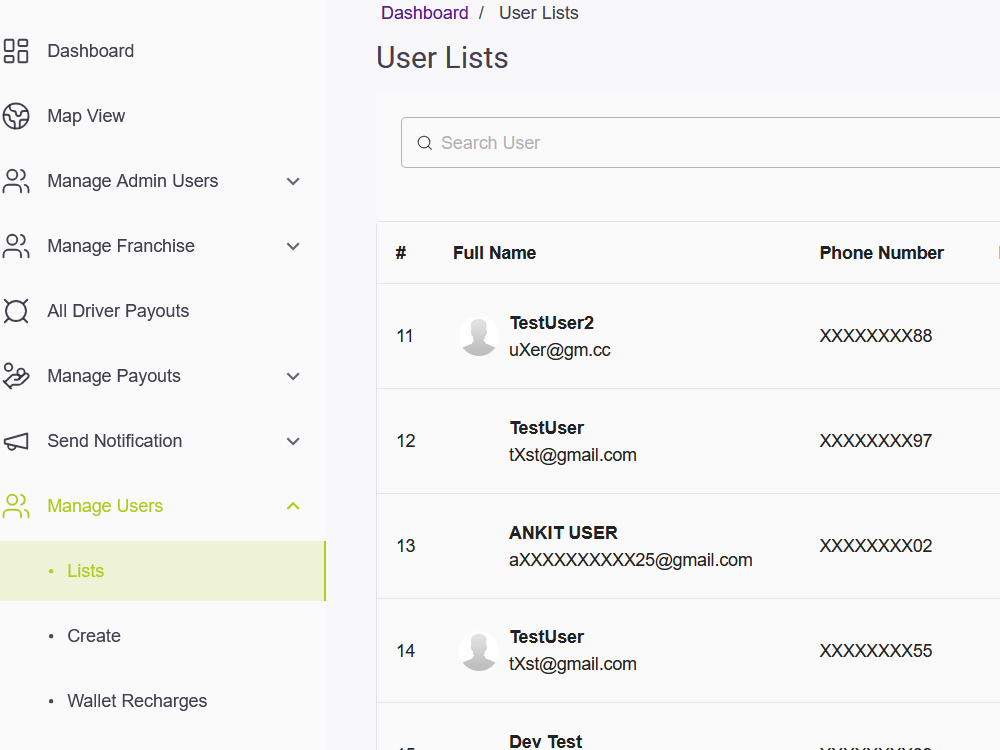The image size is (1000, 750).
Task: Click the Dashboard breadcrumb link
Action: 425,13
